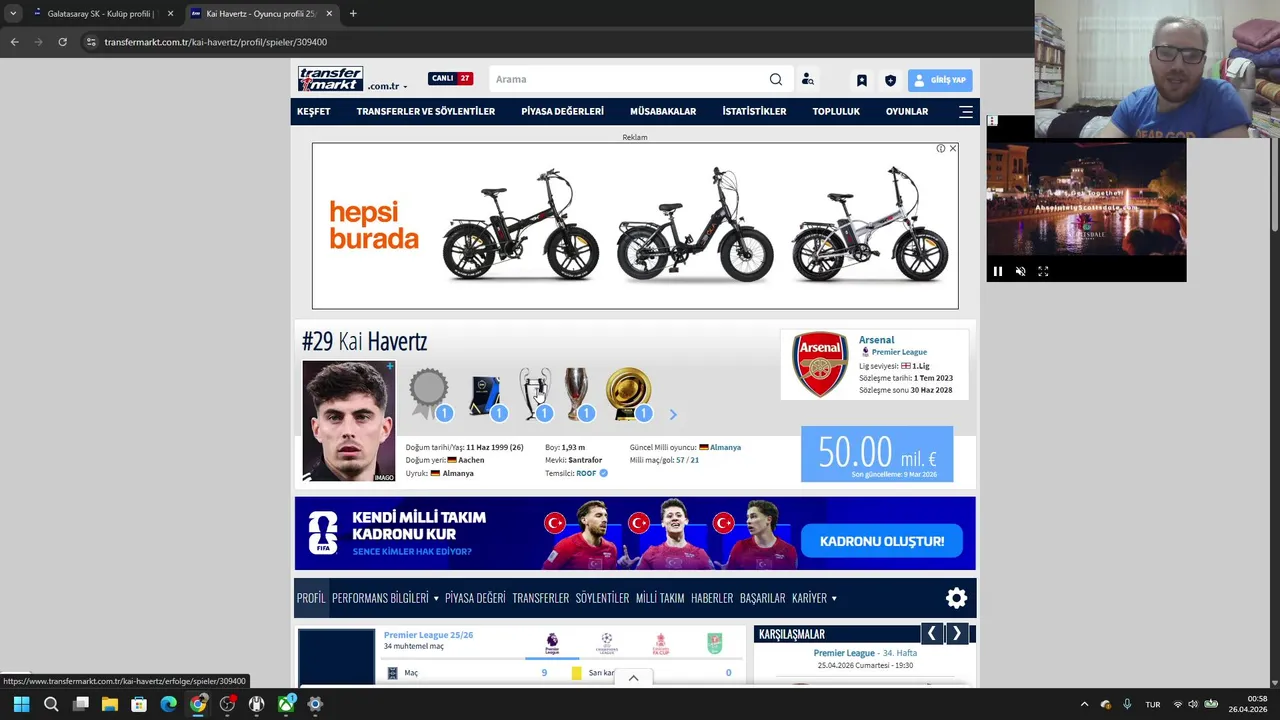Open the TOPLULUK menu
This screenshot has height=720, width=1280.
[x=836, y=111]
